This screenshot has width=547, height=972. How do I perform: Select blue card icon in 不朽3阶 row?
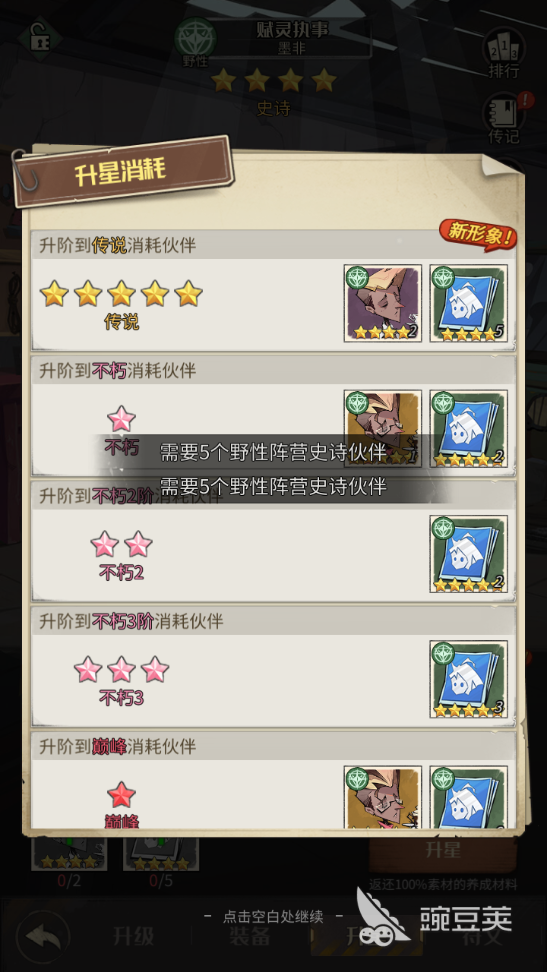point(469,679)
